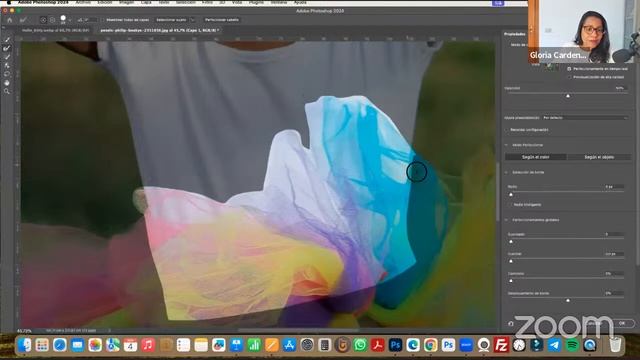The image size is (640, 360).
Task: Click the brush angle input field
Action: 91,20
